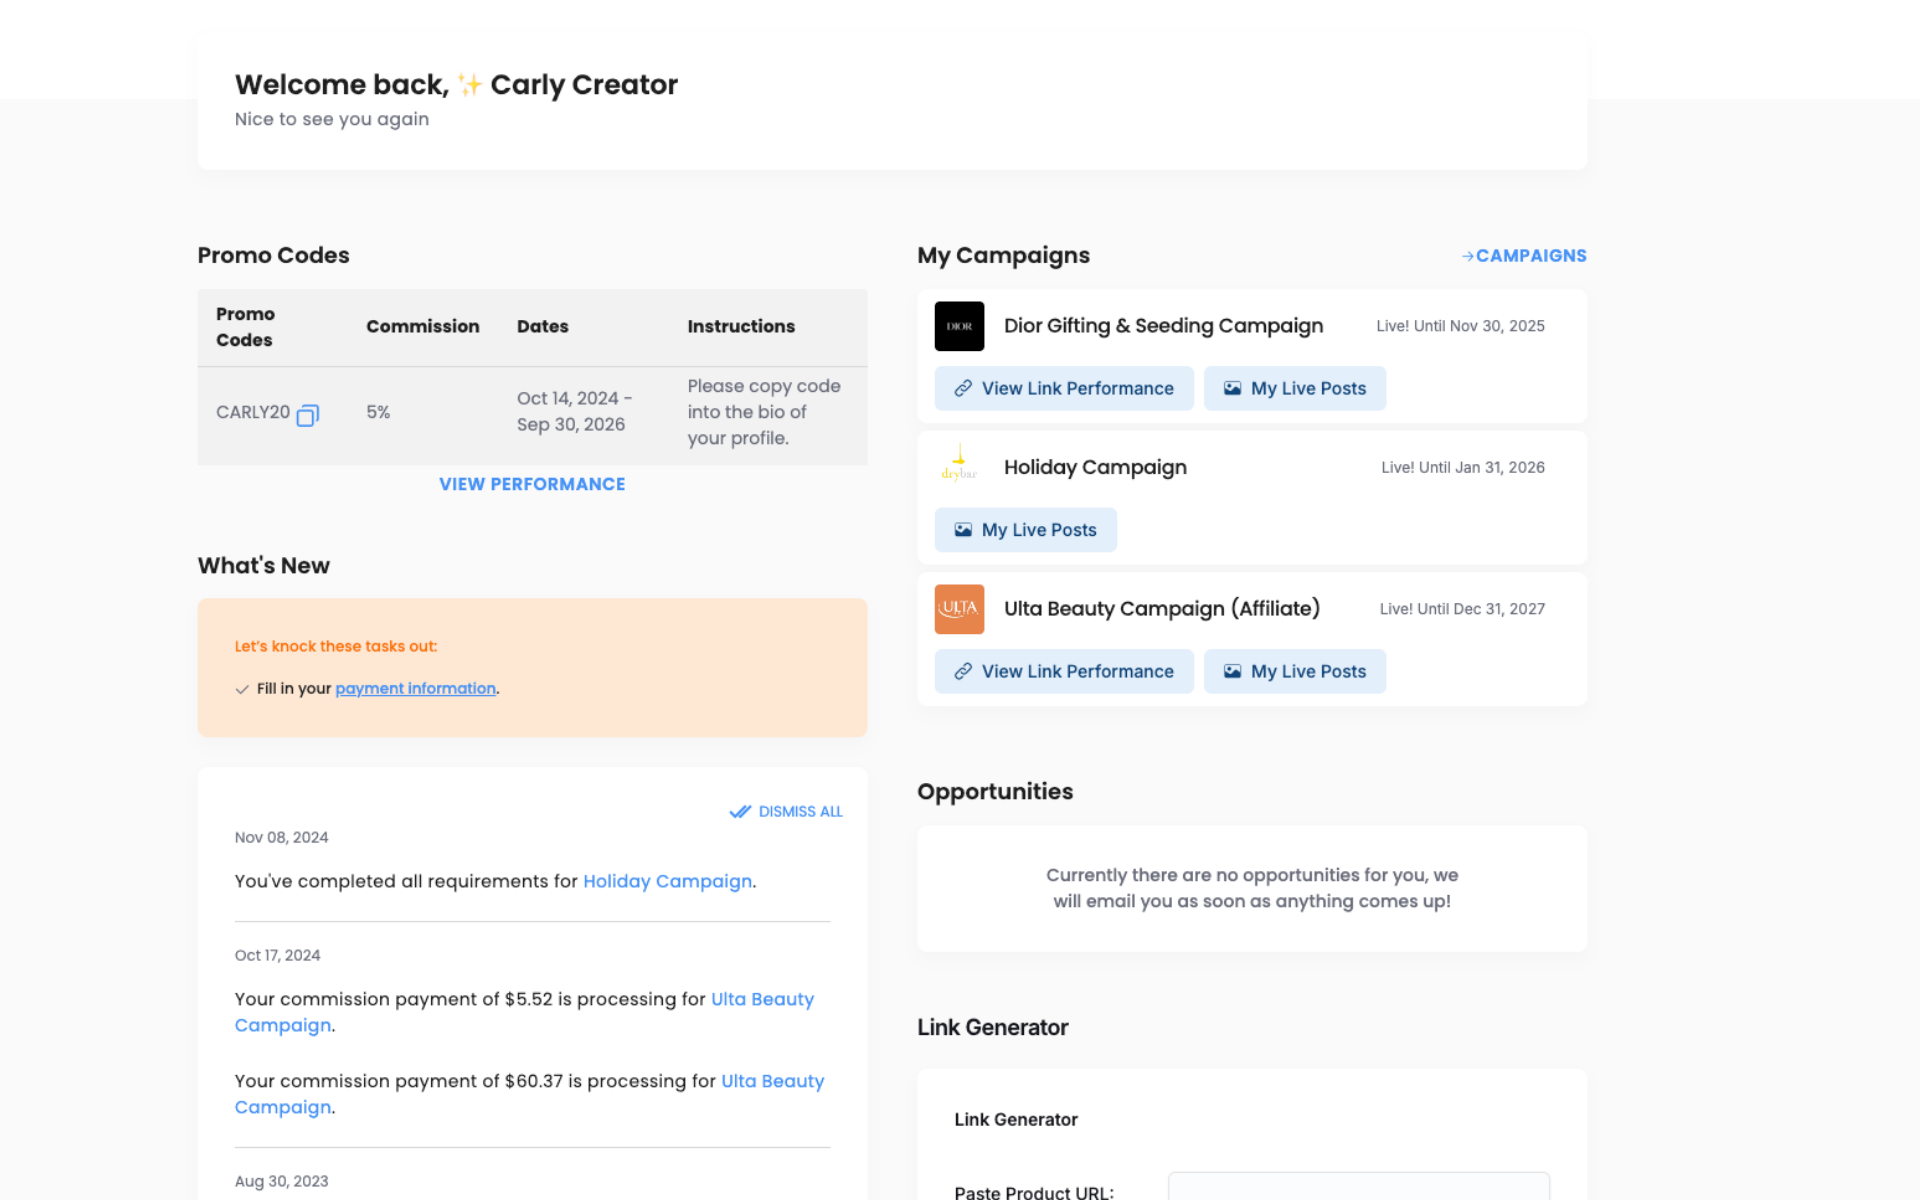
Task: Open Campaigns link with arrow icon
Action: (x=1523, y=256)
